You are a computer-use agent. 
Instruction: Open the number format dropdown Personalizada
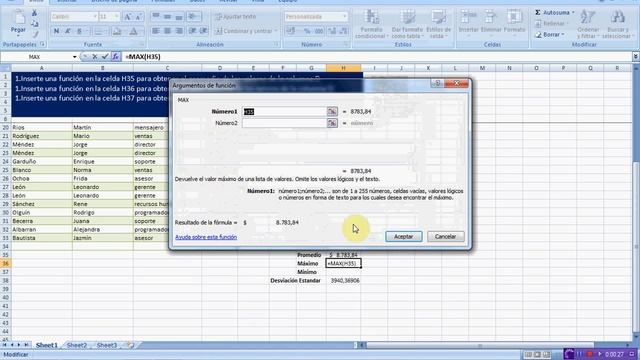345,17
